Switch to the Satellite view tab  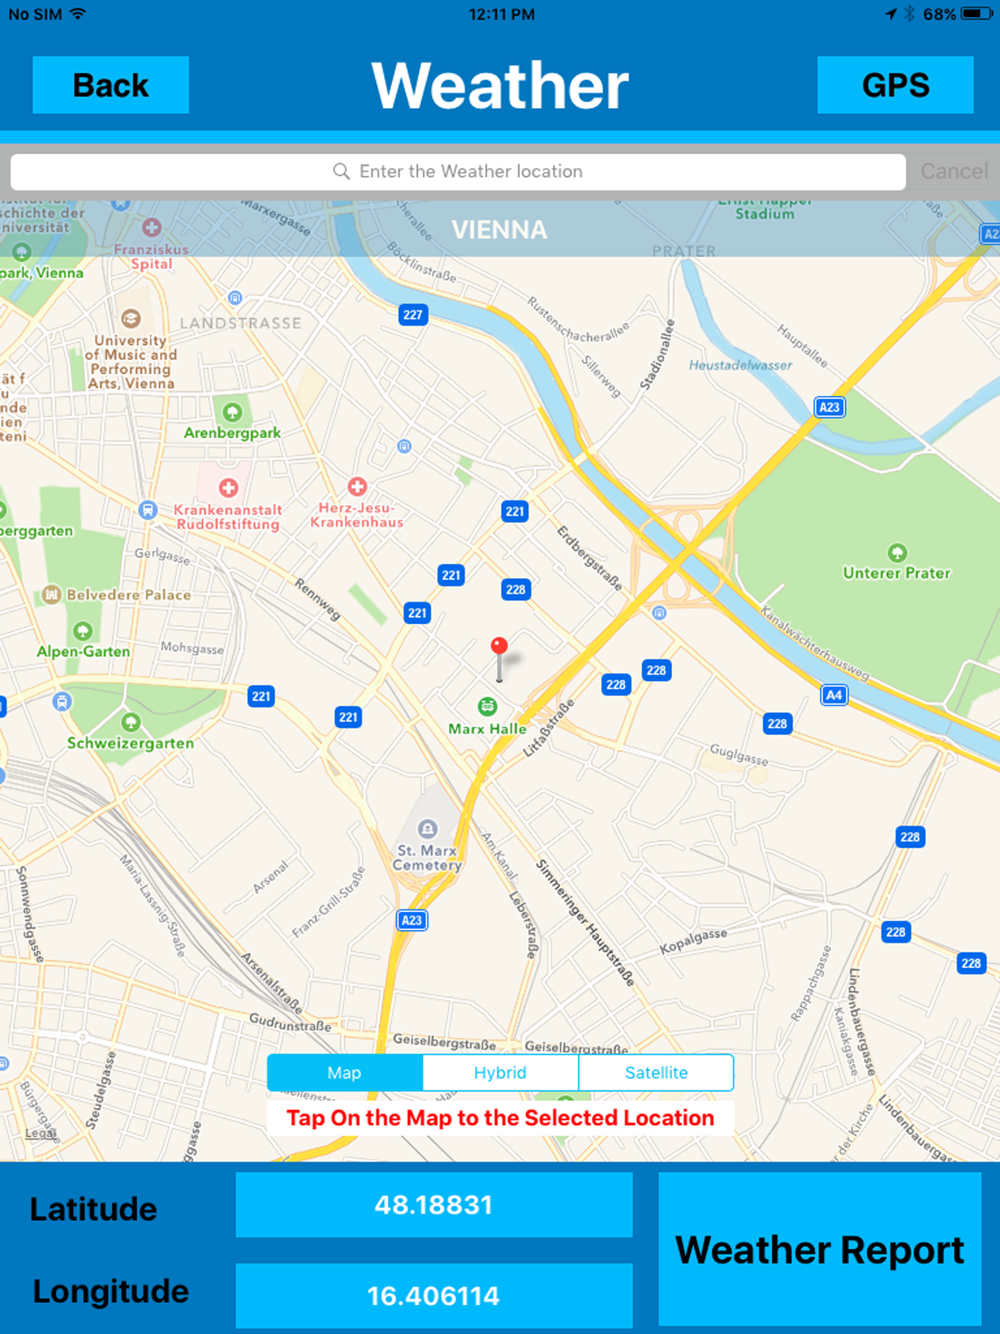(656, 1072)
